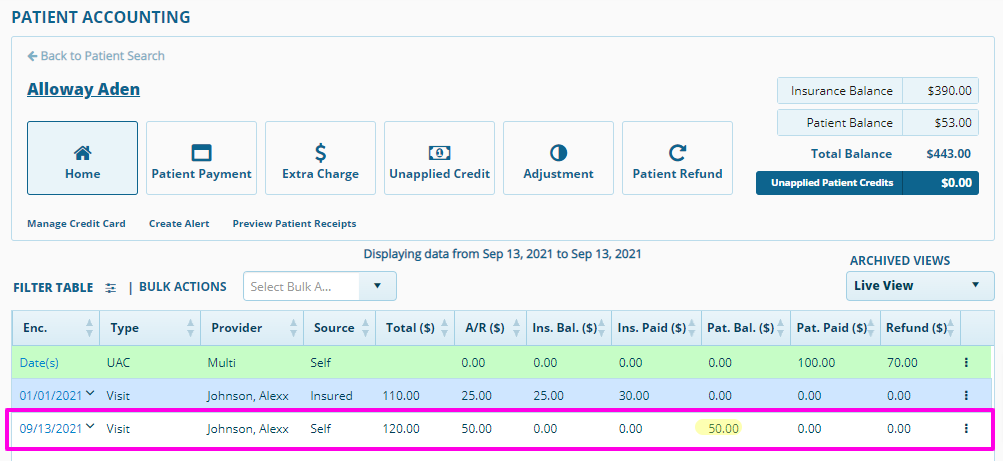Open row menu for UAC row

pyautogui.click(x=966, y=363)
